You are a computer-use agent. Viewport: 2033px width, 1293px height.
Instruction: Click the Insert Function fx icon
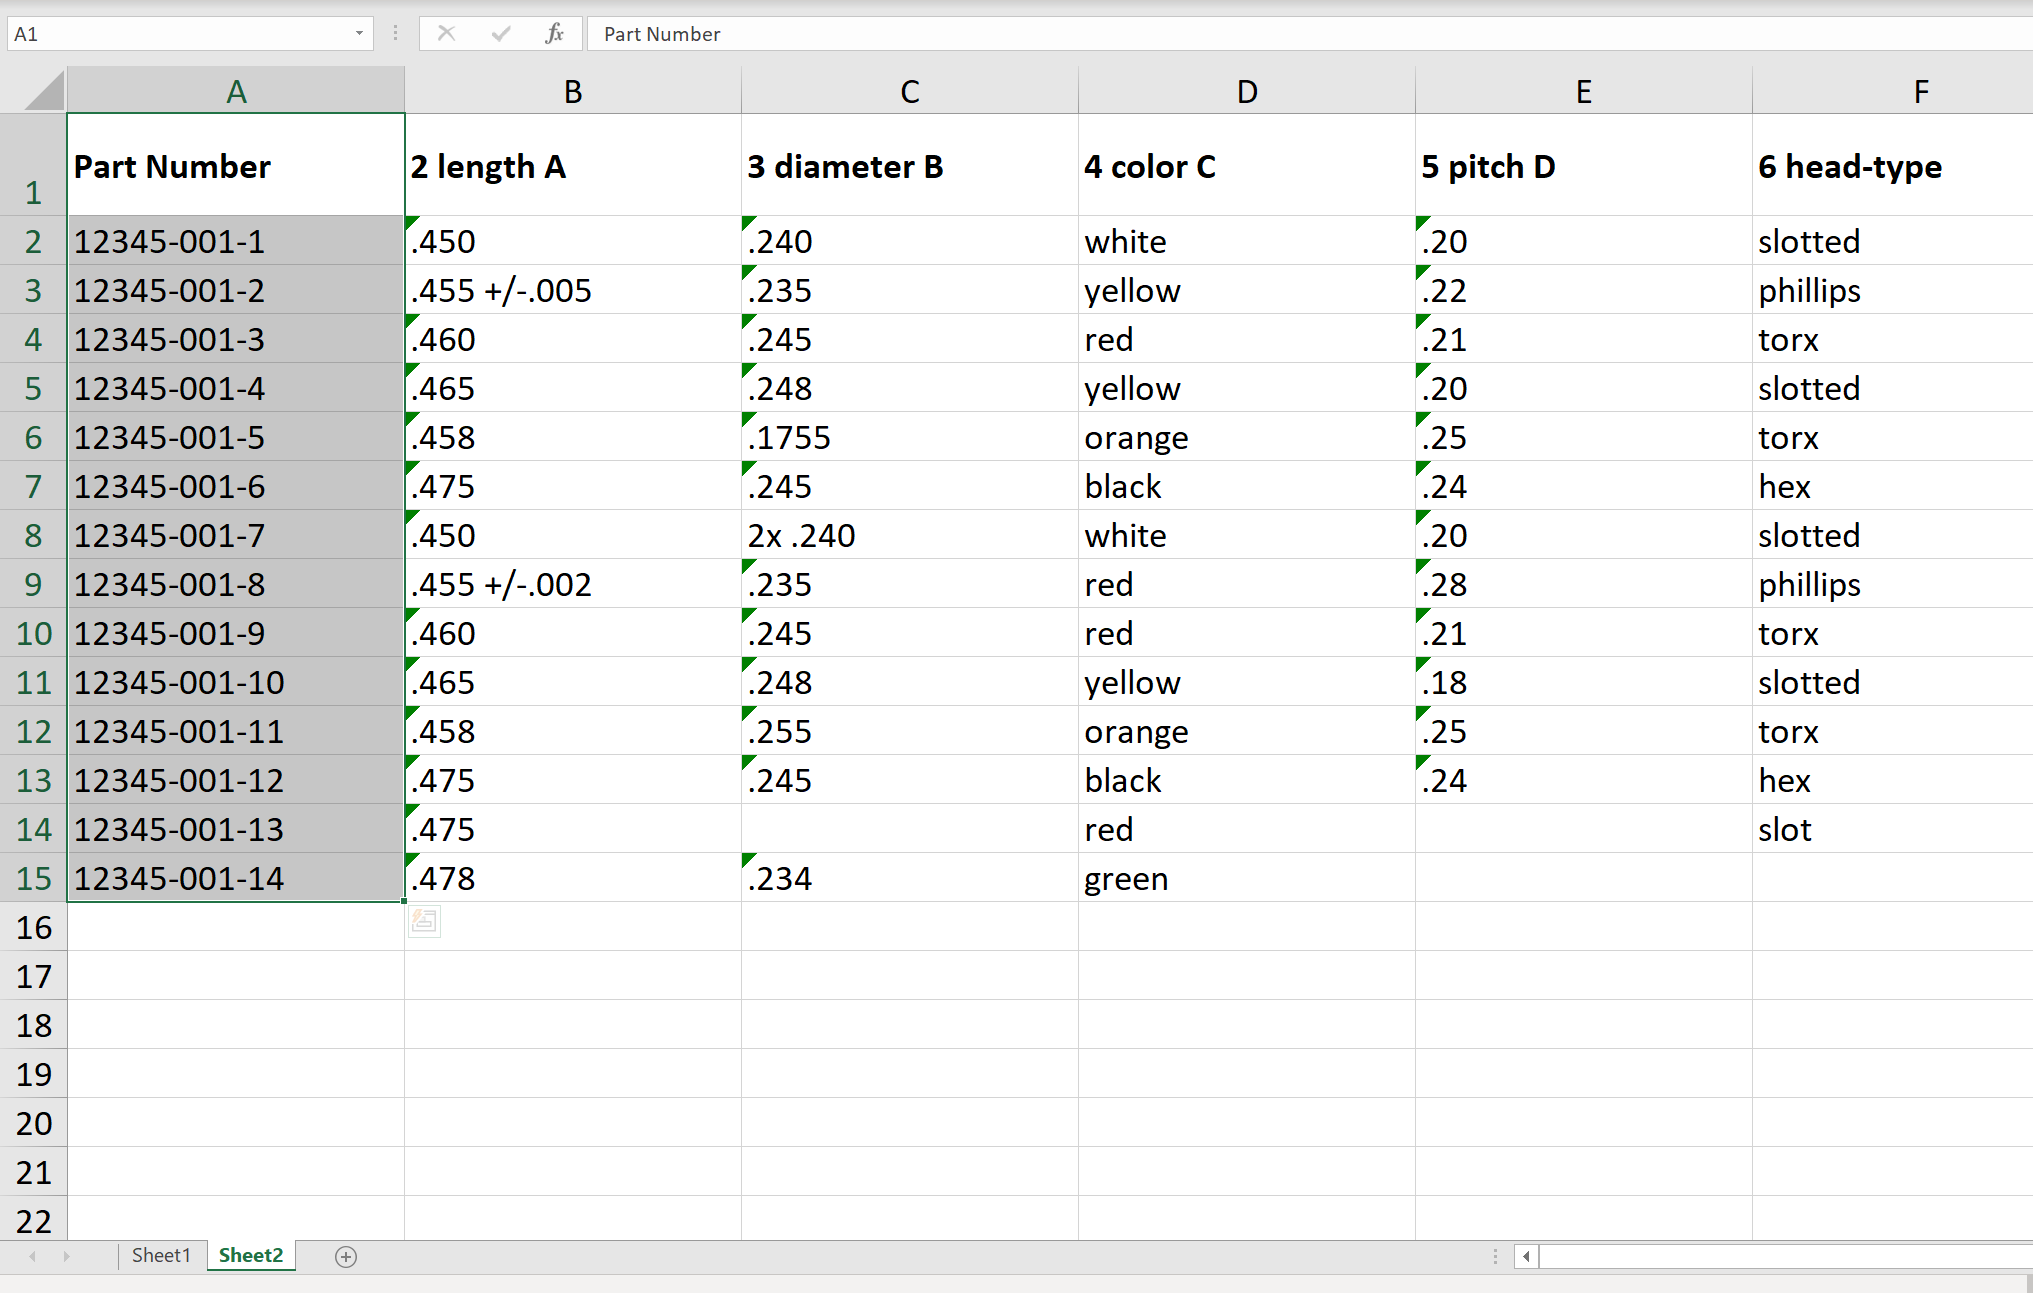[x=555, y=34]
